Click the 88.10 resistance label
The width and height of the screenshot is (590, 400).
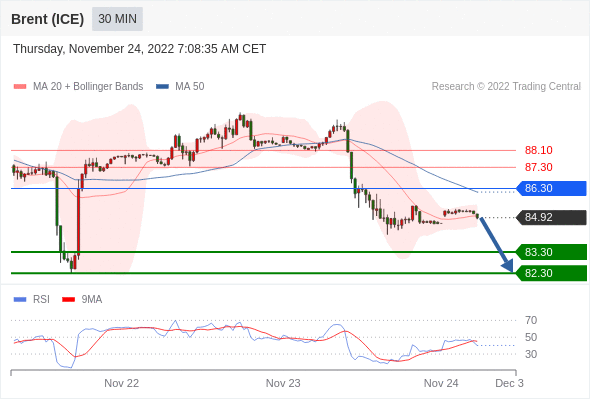(x=539, y=151)
